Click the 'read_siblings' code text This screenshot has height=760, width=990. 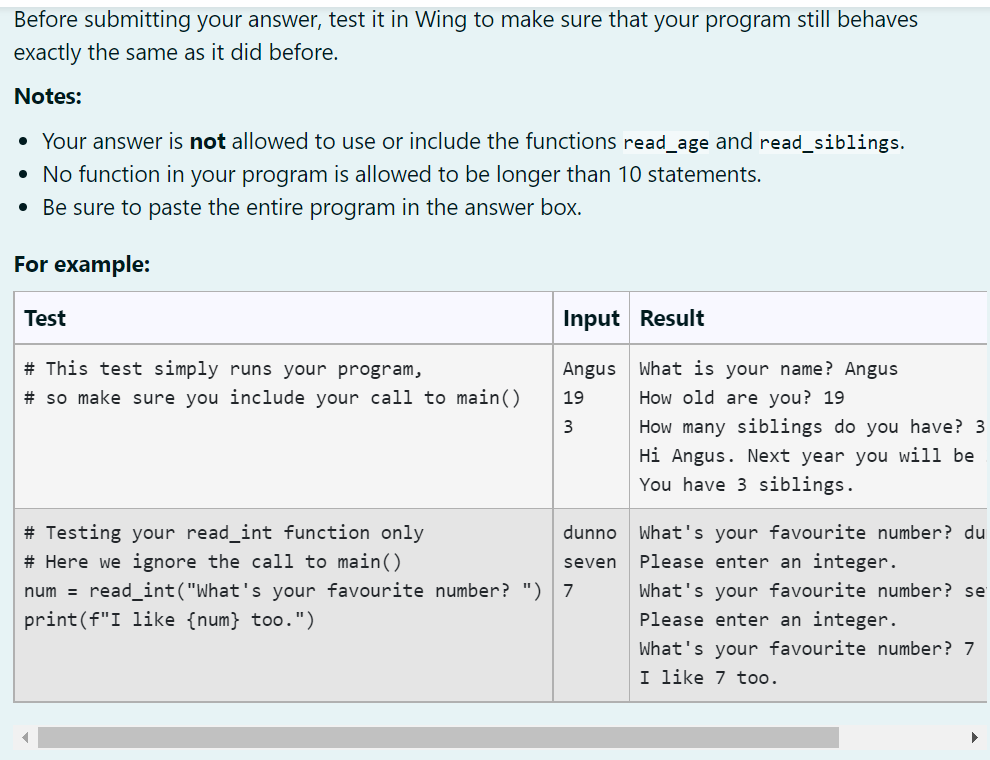tap(829, 143)
